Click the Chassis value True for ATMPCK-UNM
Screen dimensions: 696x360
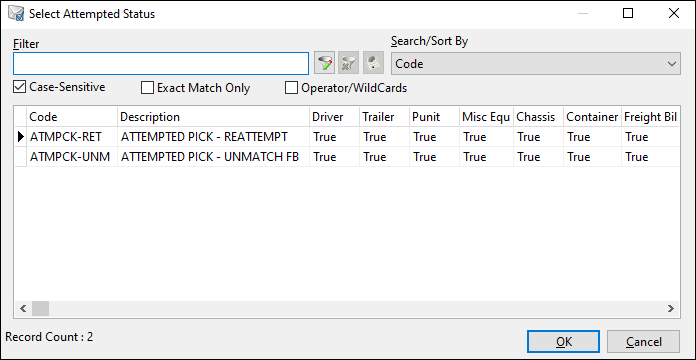(x=538, y=157)
